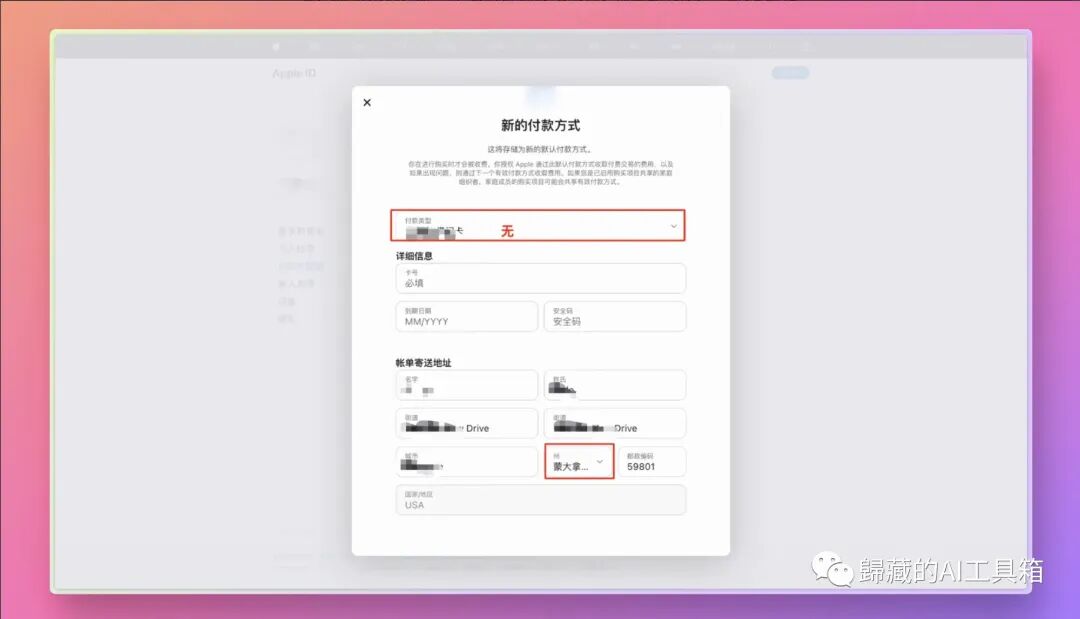Focus the 城市 field
This screenshot has height=619, width=1080.
466,461
